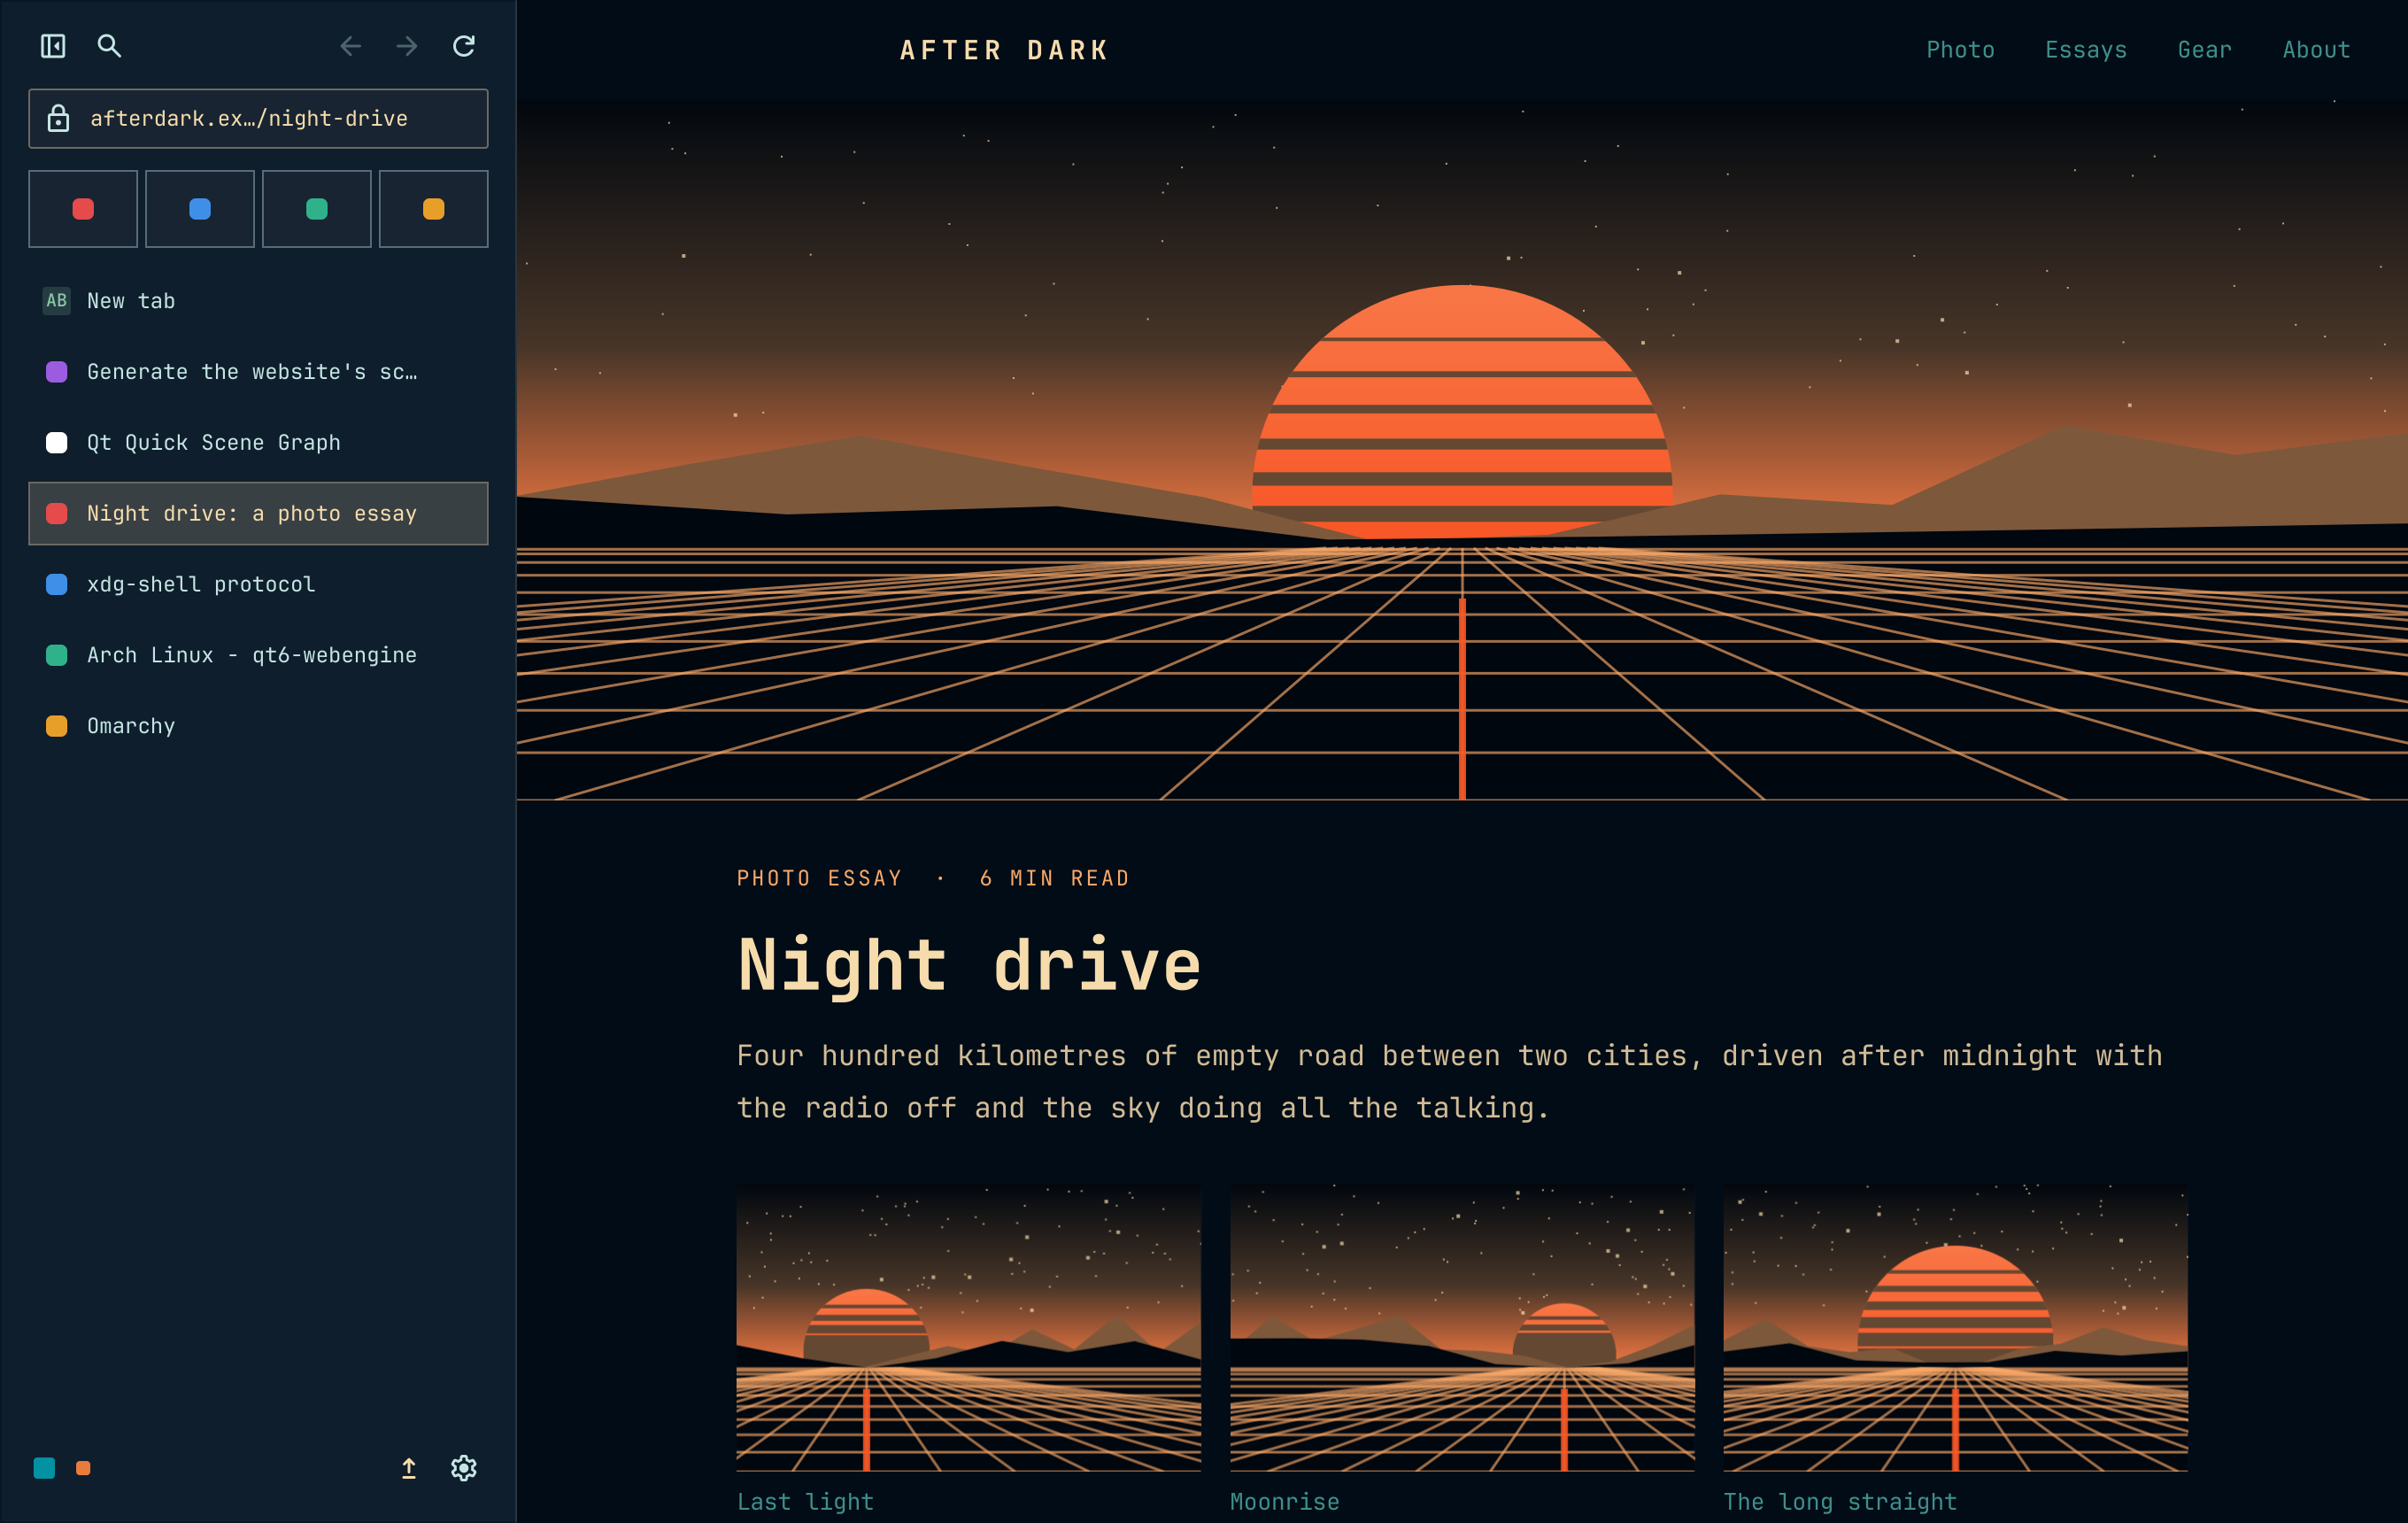Open the Photo nav link

[x=1960, y=50]
